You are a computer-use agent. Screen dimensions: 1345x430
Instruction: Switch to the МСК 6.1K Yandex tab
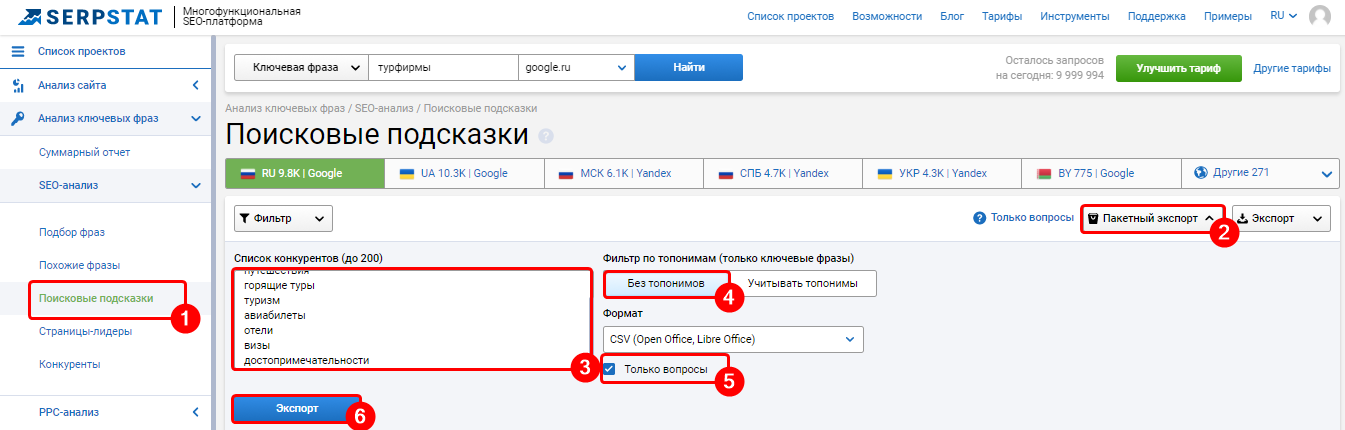click(x=624, y=173)
